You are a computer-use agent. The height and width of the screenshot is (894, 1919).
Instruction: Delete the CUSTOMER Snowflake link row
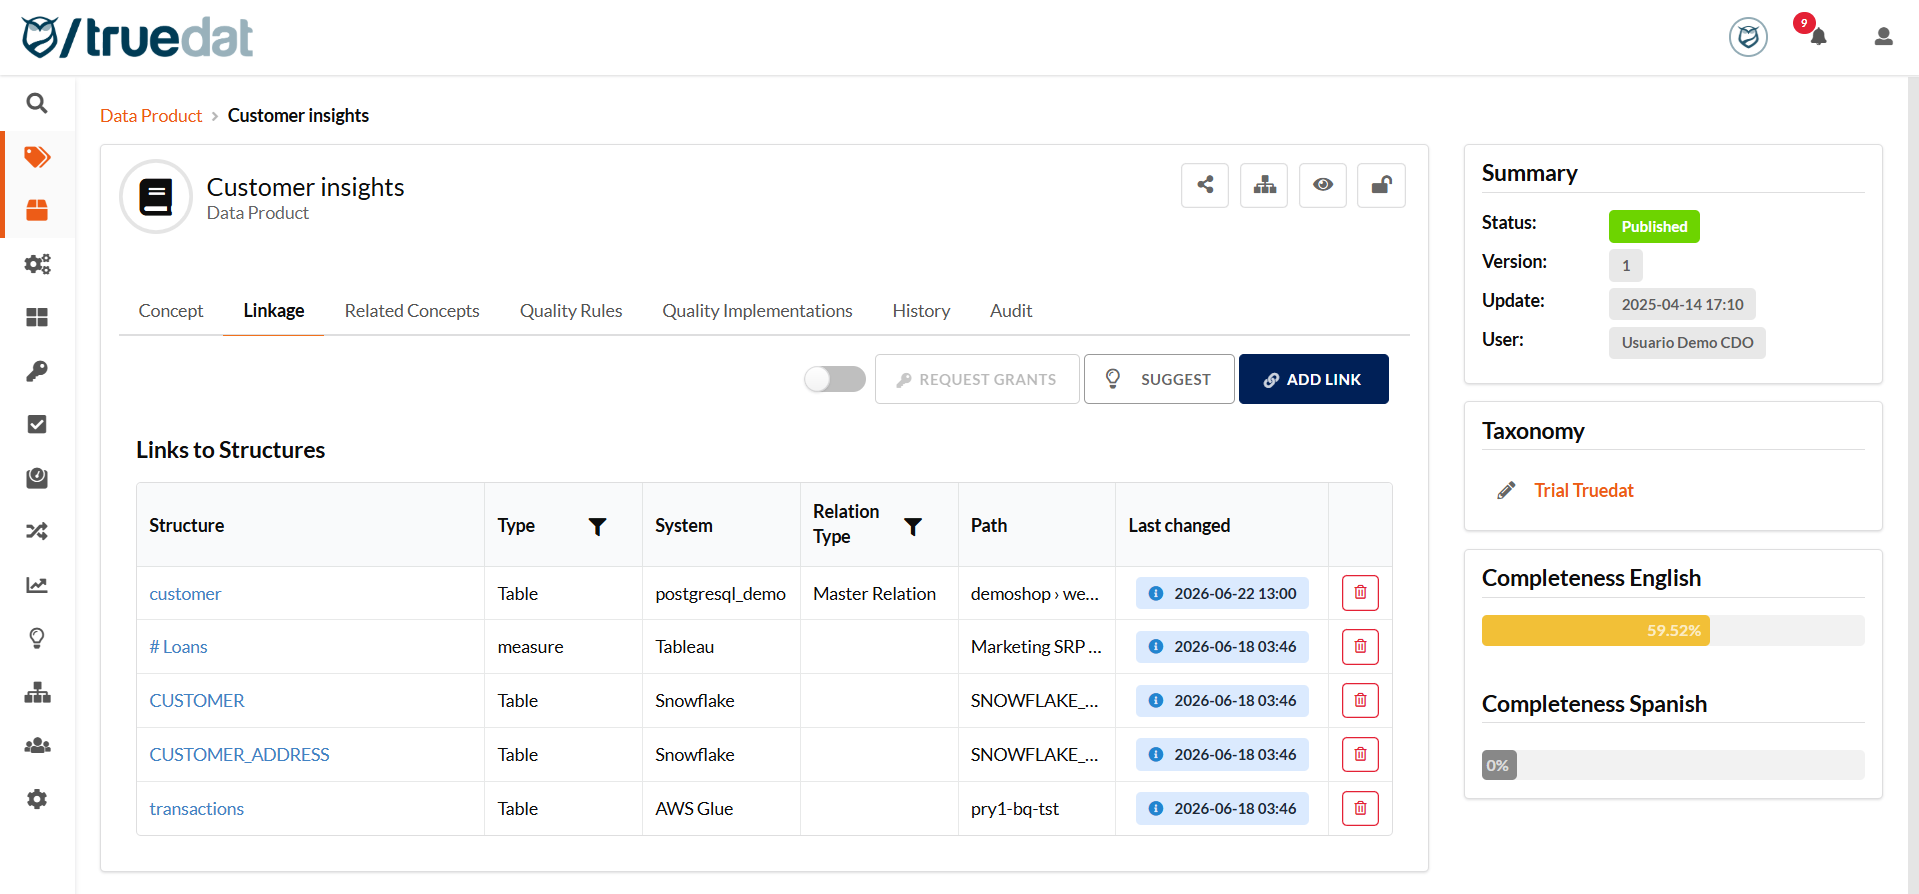pos(1360,701)
